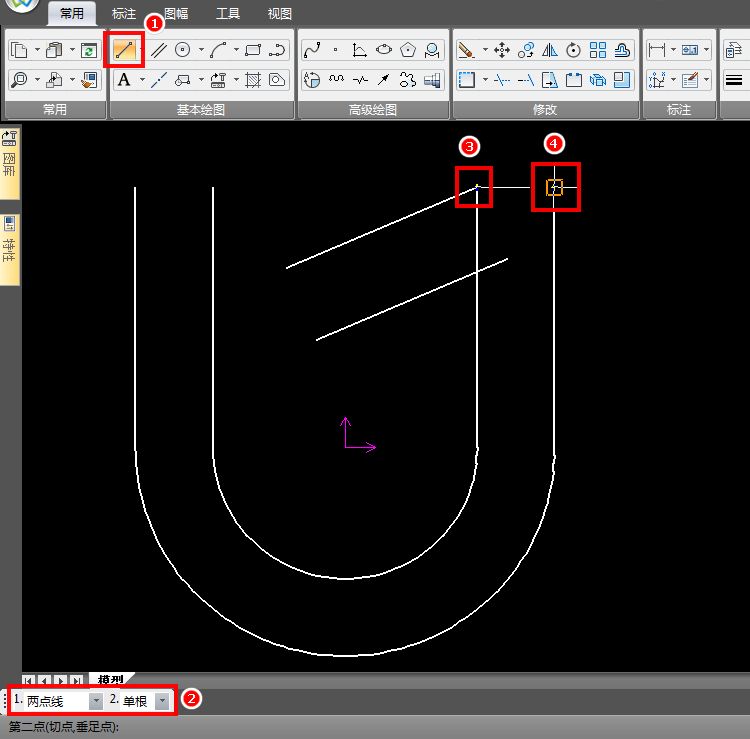
Task: Expand the Arc tool dropdown arrow
Action: tap(236, 49)
